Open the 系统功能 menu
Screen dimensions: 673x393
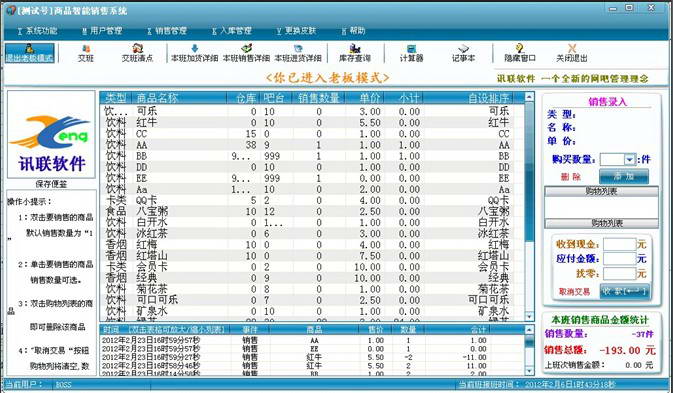38,31
